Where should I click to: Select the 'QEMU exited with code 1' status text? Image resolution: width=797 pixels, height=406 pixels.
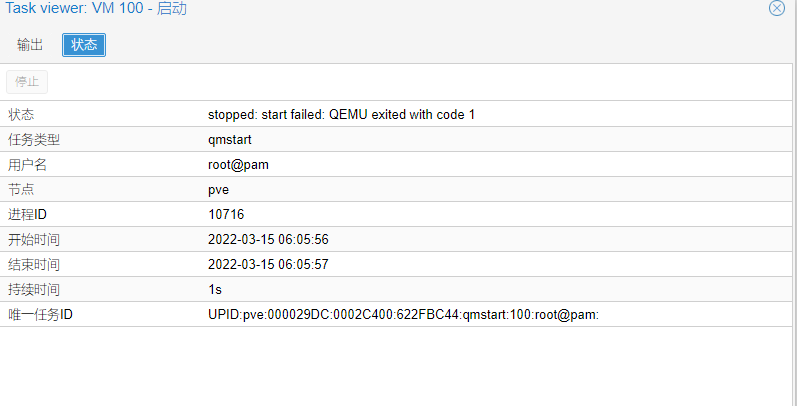click(x=402, y=115)
